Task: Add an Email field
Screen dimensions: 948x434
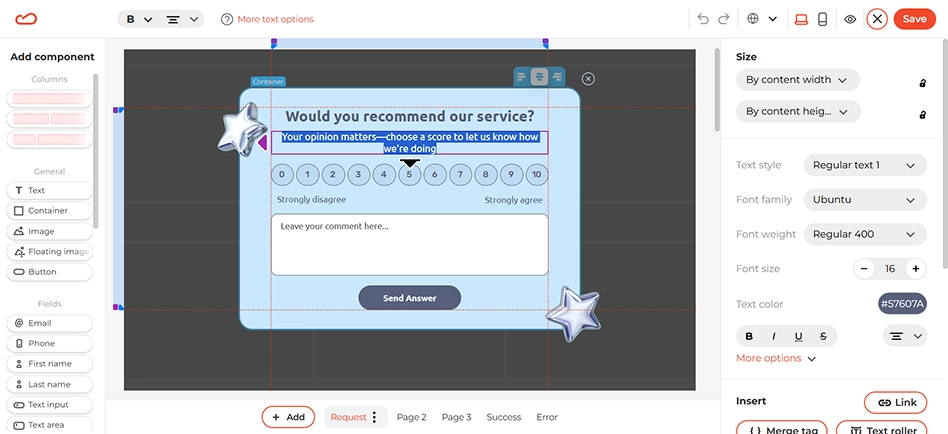Action: pyautogui.click(x=50, y=323)
